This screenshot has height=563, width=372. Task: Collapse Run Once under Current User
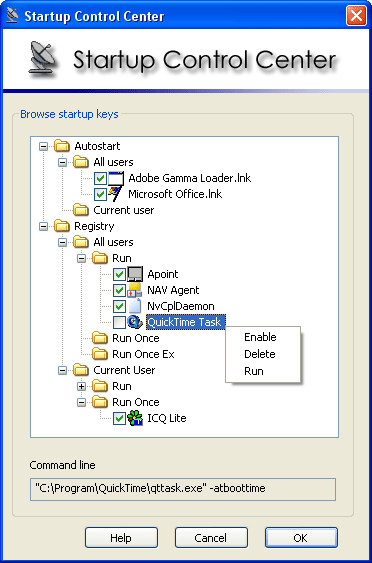tap(82, 402)
